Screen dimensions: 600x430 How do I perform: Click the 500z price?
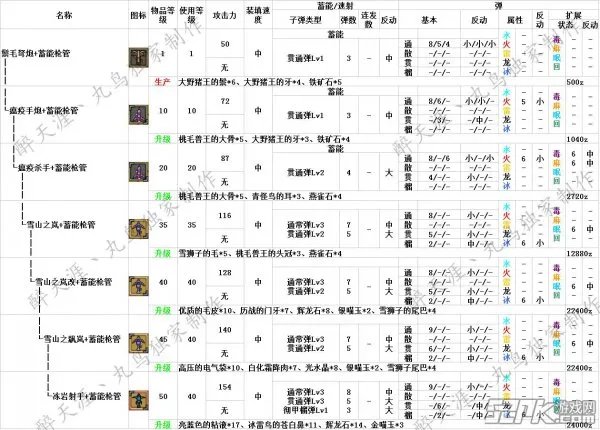[x=575, y=82]
